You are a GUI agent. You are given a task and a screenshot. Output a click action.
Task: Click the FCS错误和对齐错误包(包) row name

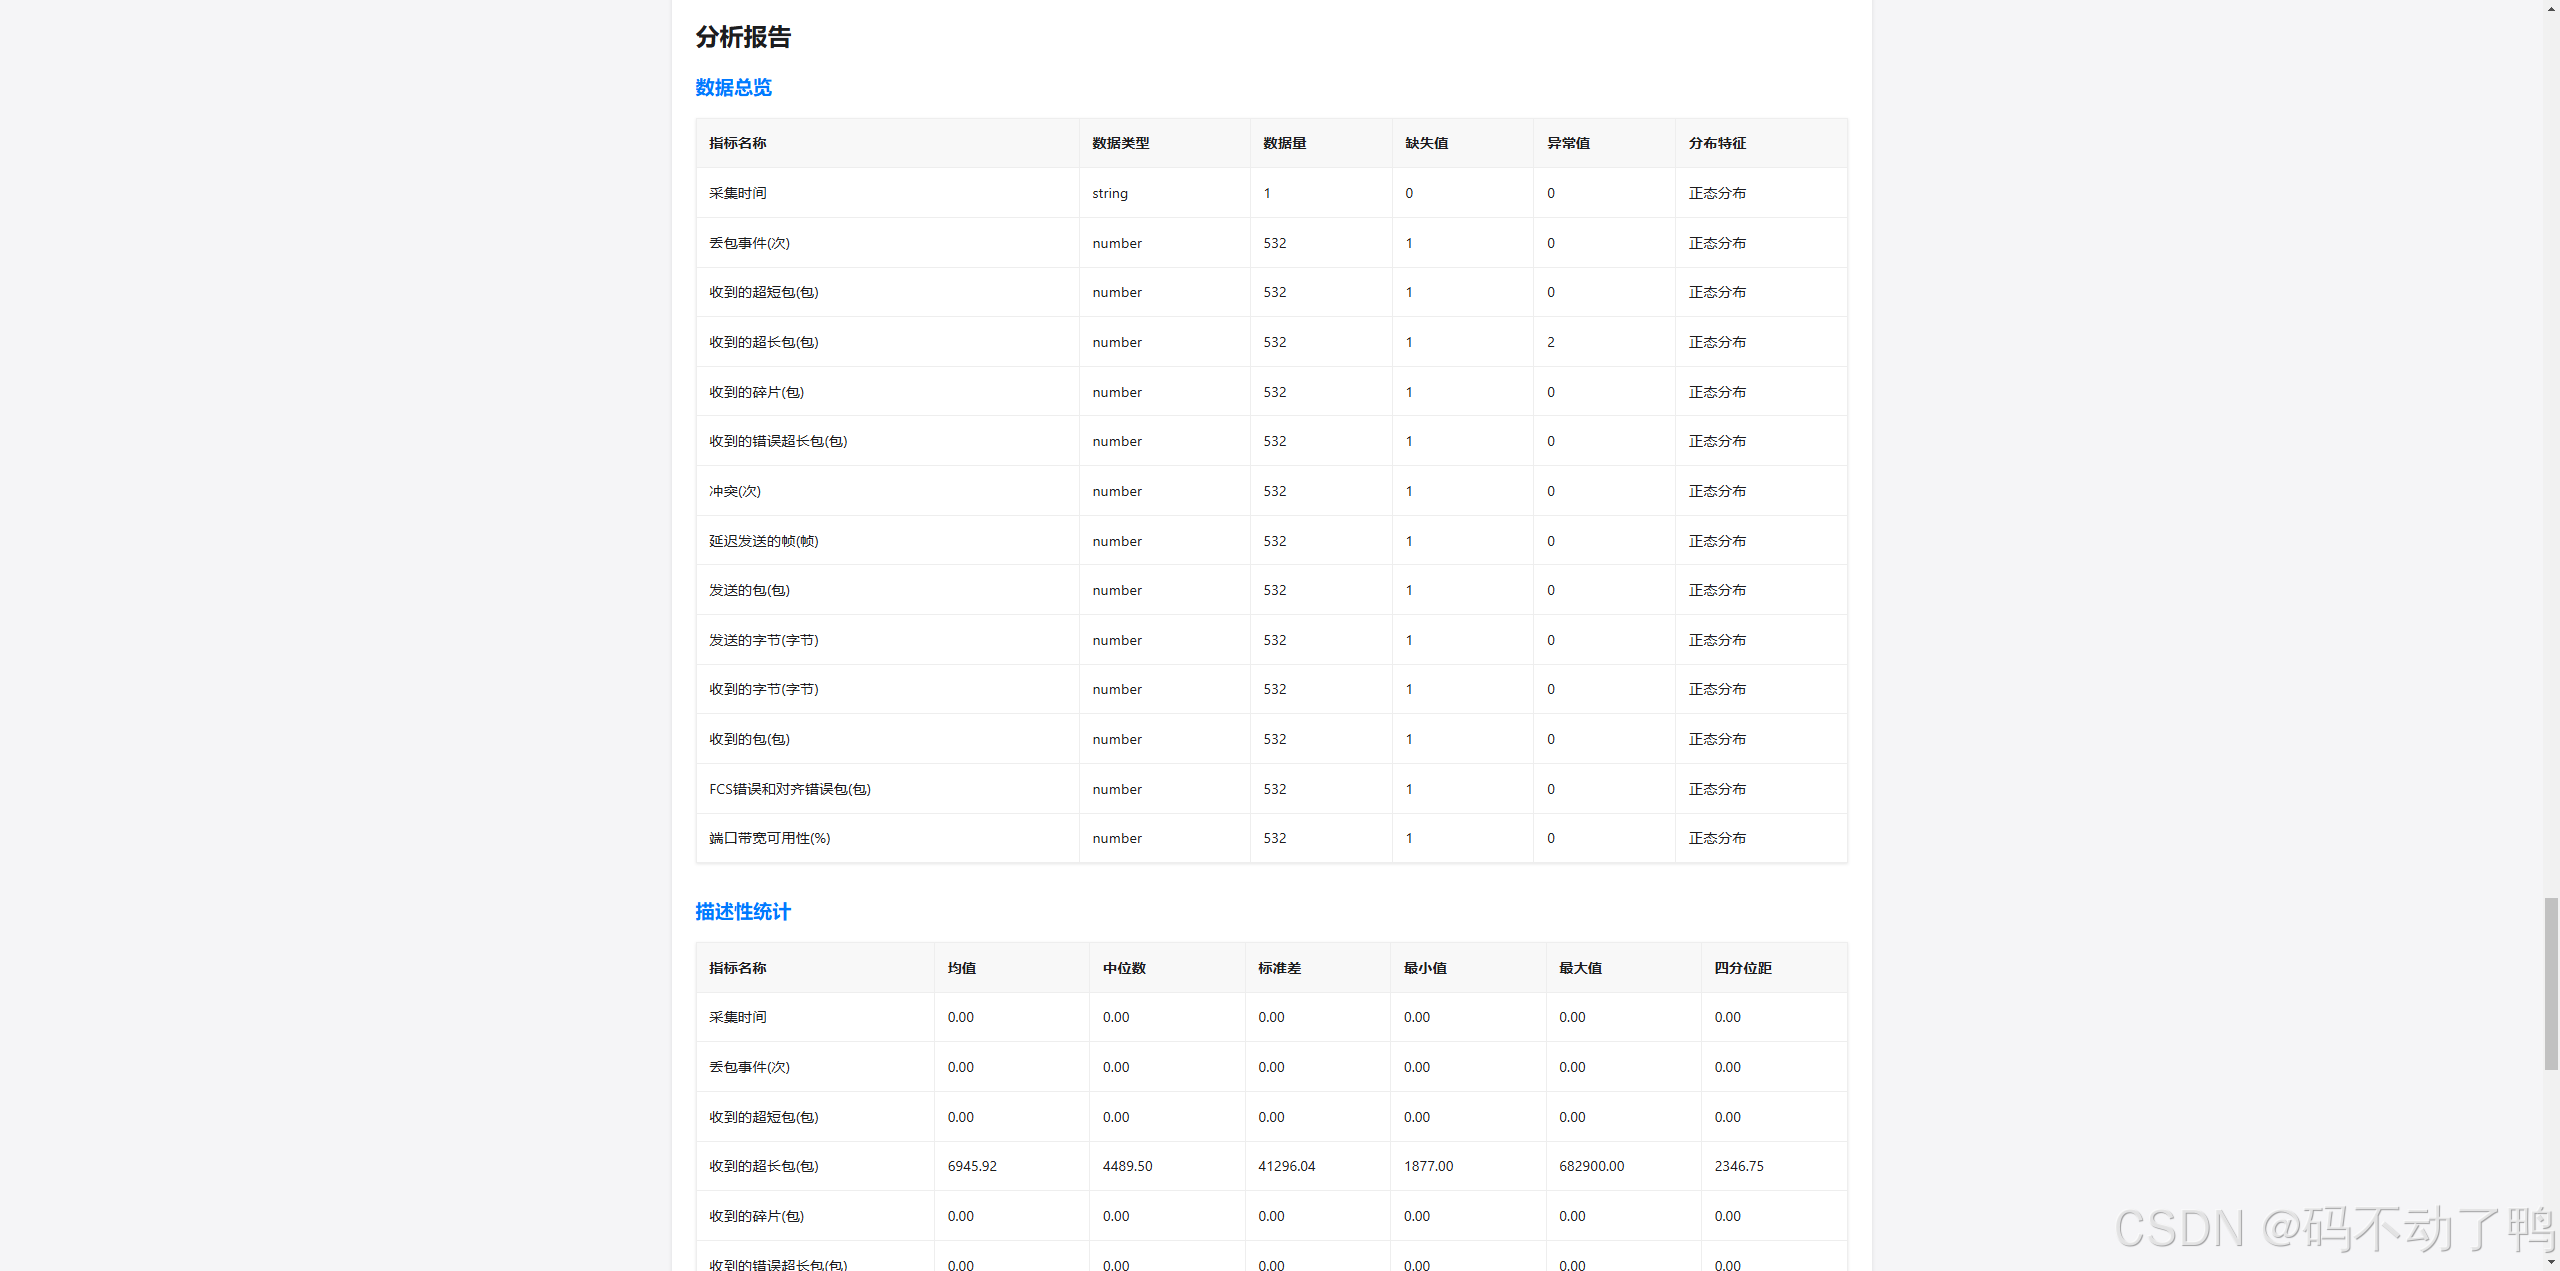[789, 789]
